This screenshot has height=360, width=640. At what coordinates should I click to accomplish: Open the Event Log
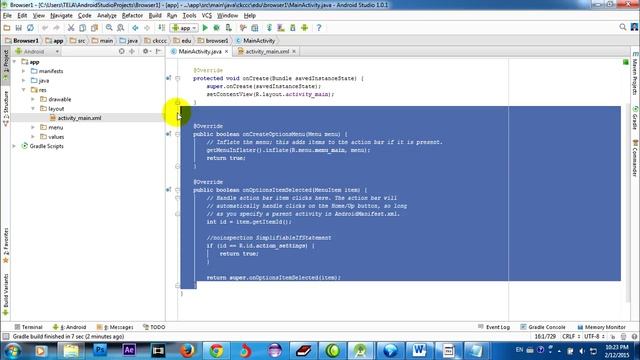[494, 327]
